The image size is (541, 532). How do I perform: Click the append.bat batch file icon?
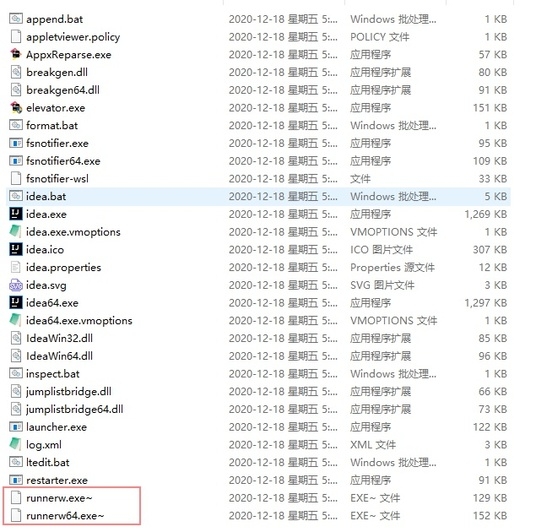[x=16, y=19]
